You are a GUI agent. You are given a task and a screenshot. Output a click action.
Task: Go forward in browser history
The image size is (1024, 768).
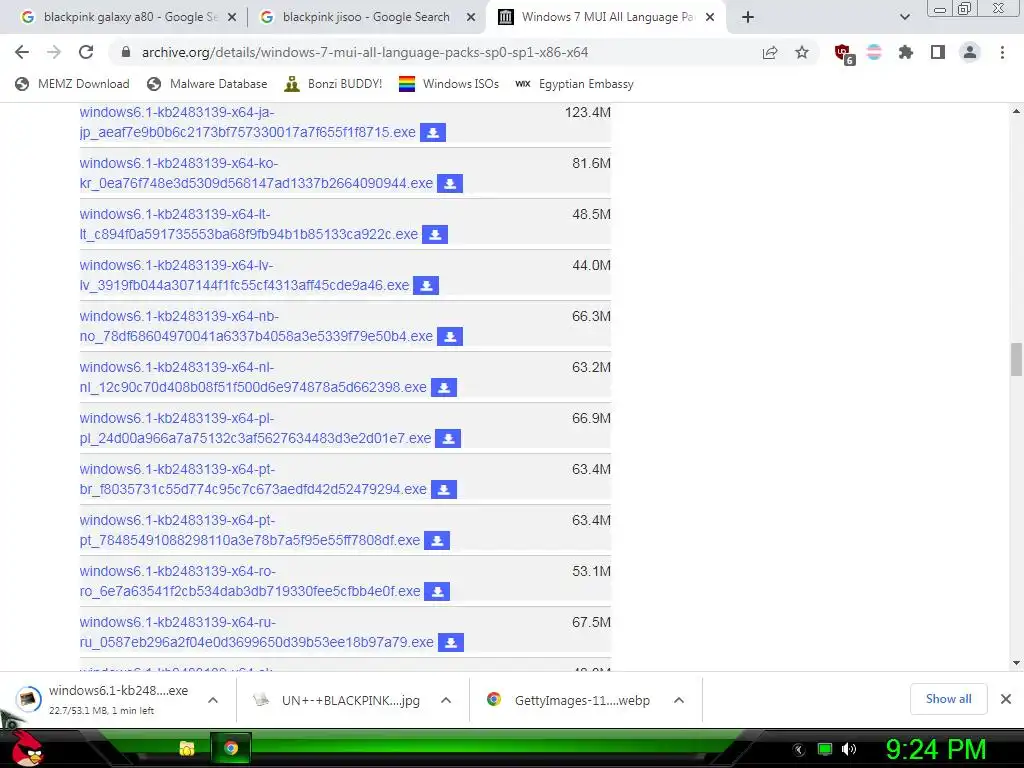[x=54, y=52]
